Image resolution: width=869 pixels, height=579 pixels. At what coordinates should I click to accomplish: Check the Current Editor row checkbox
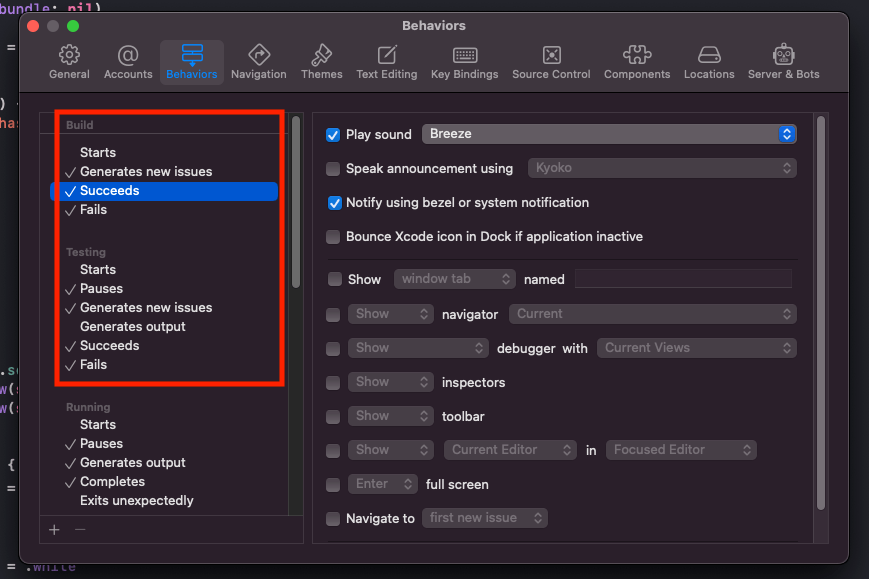pyautogui.click(x=333, y=450)
